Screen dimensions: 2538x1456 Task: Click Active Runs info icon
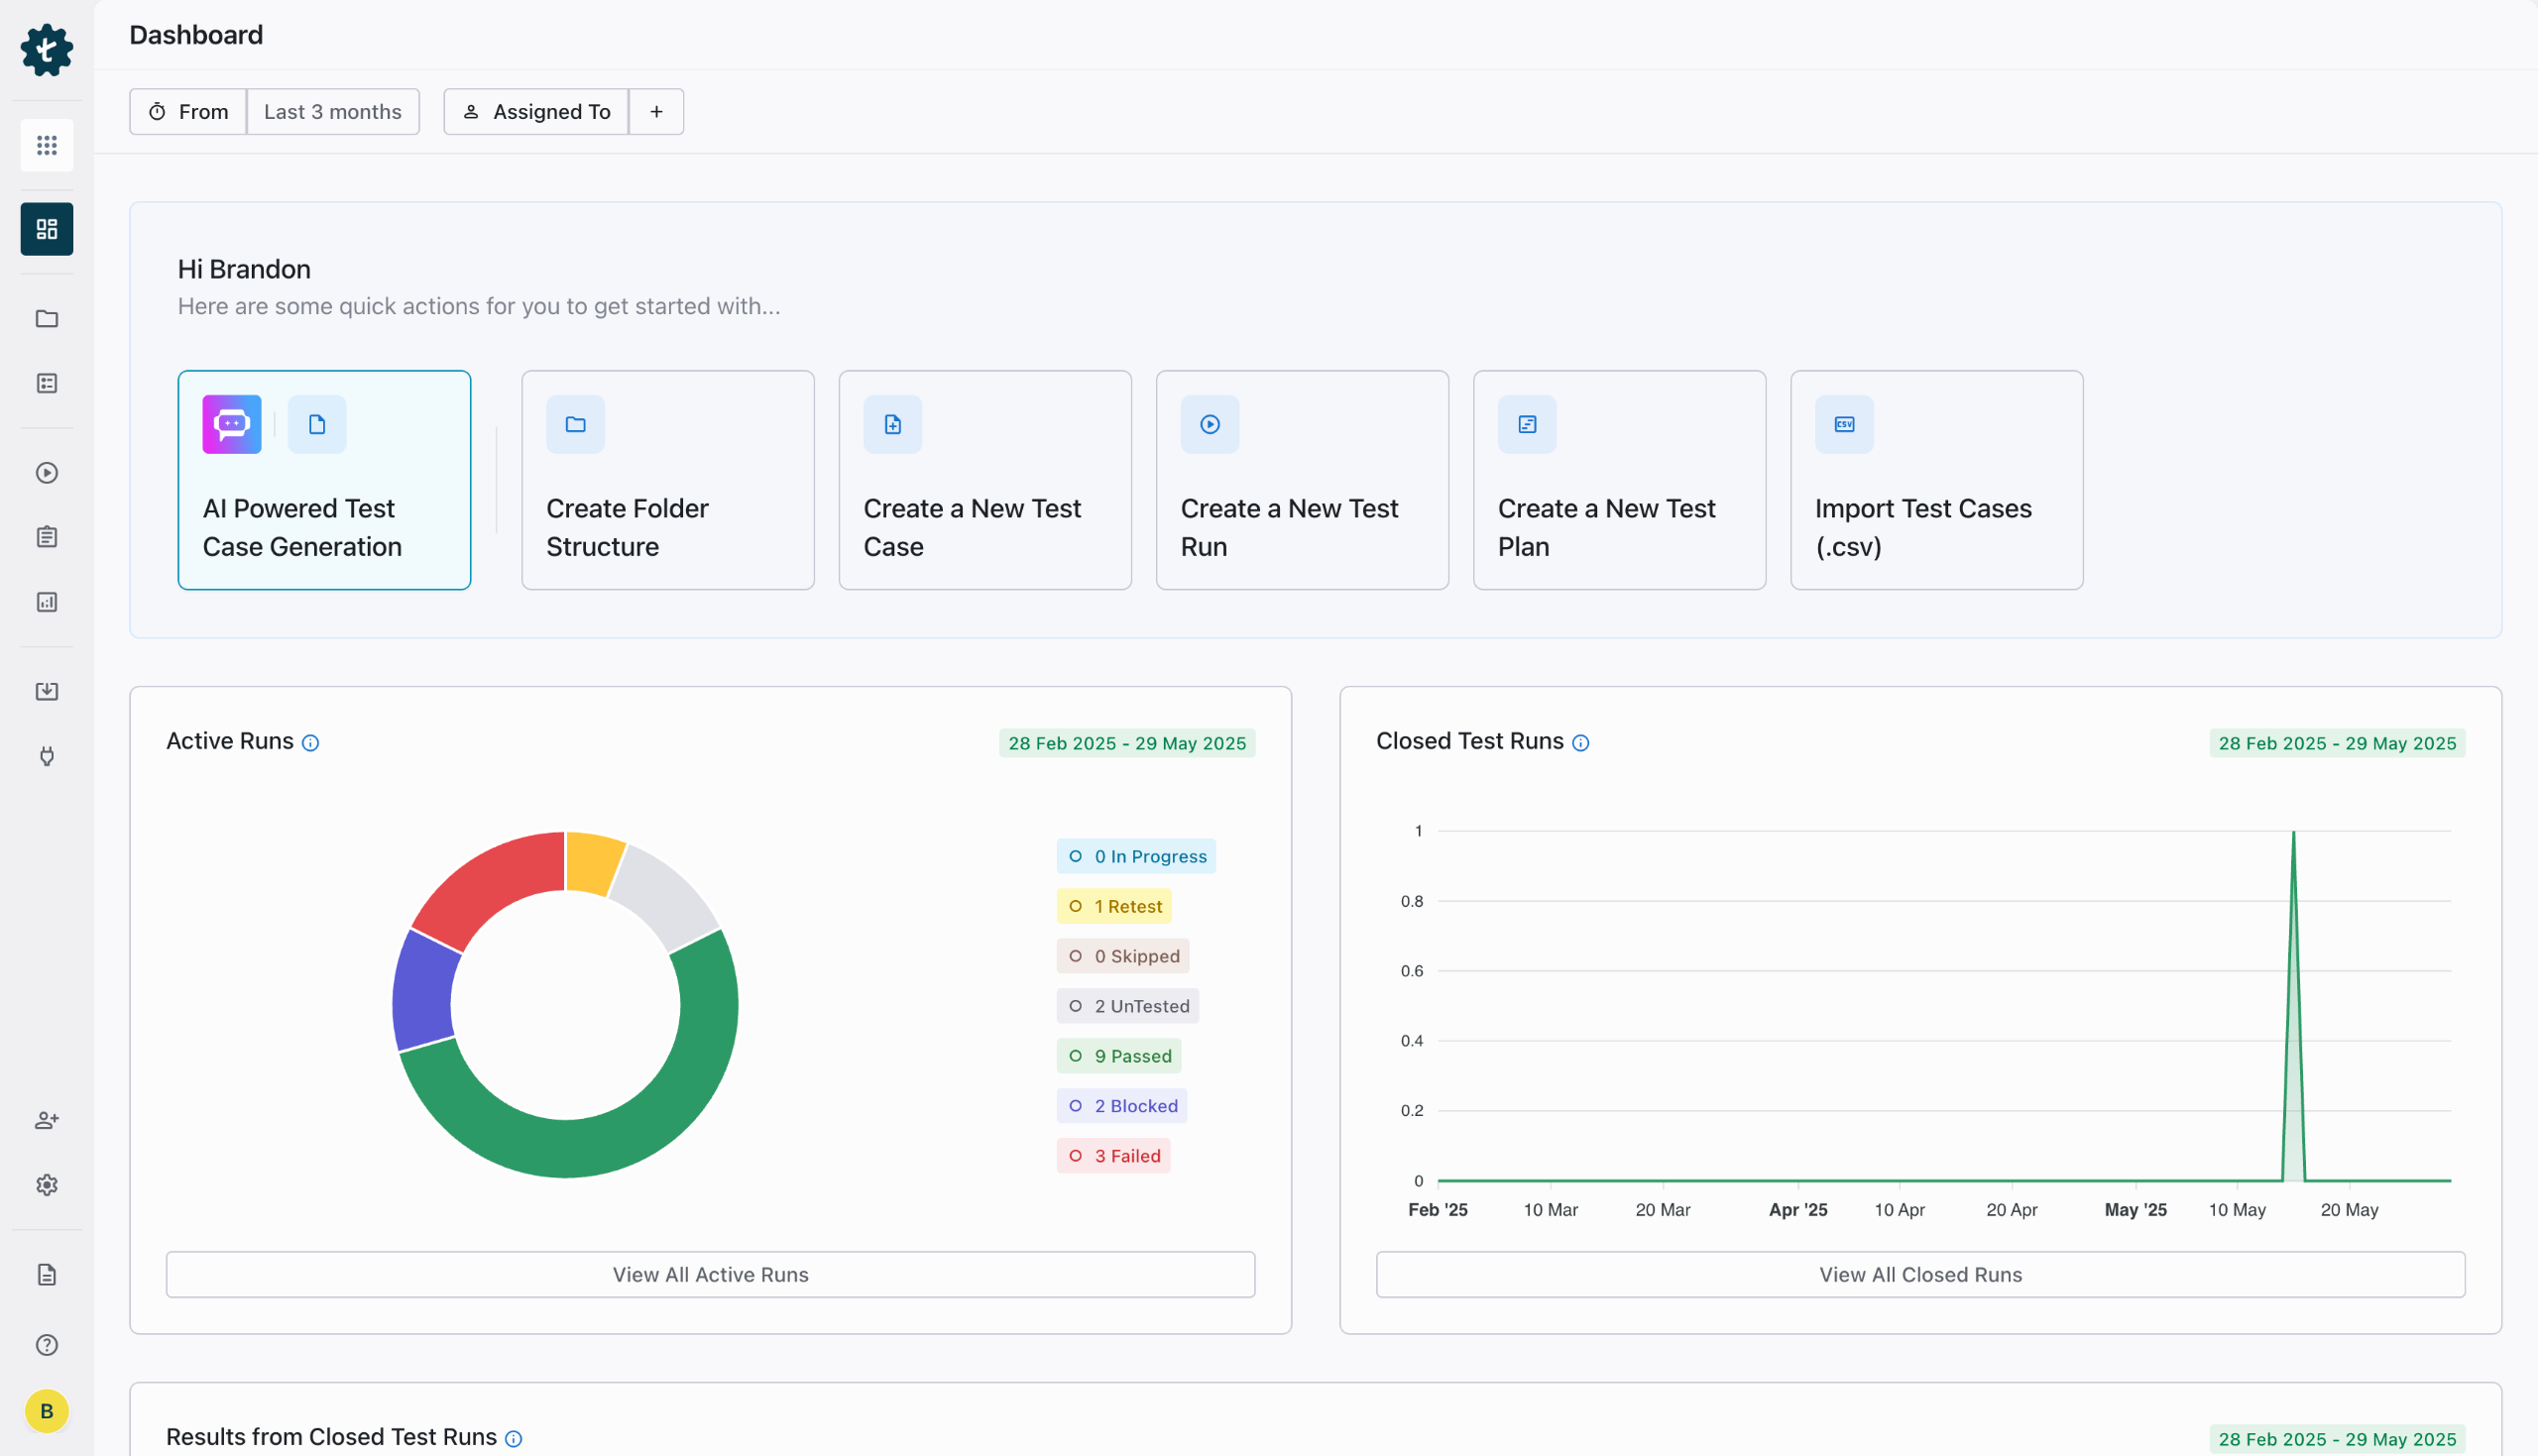coord(311,743)
